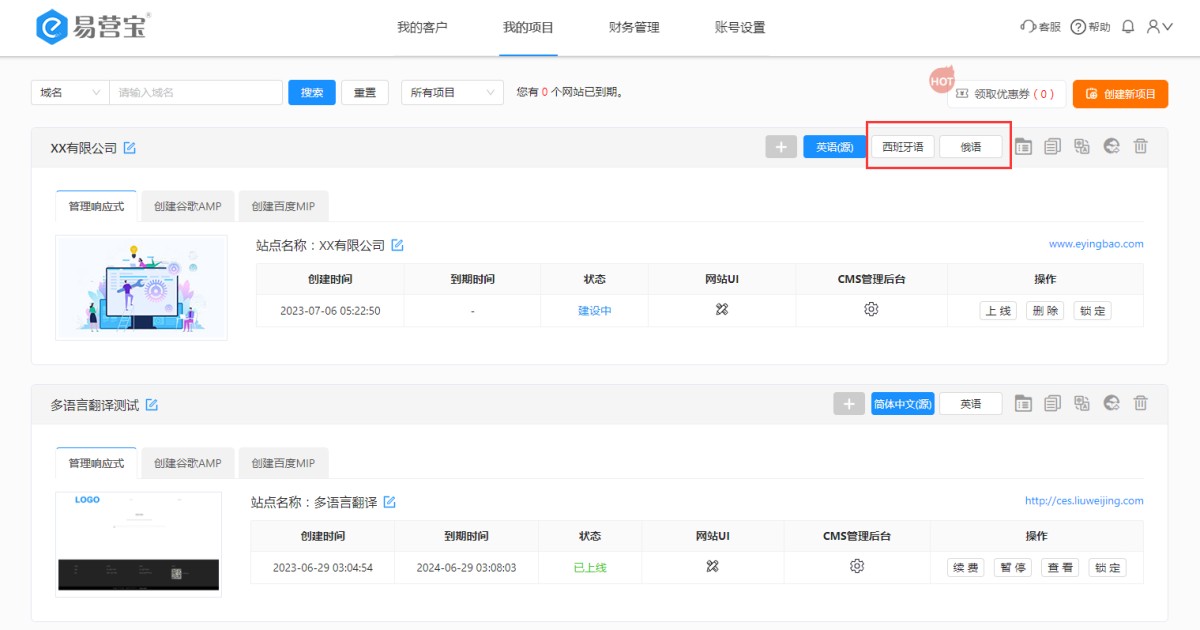The image size is (1200, 630).
Task: Expand the 所有项目 filter dropdown
Action: [452, 92]
